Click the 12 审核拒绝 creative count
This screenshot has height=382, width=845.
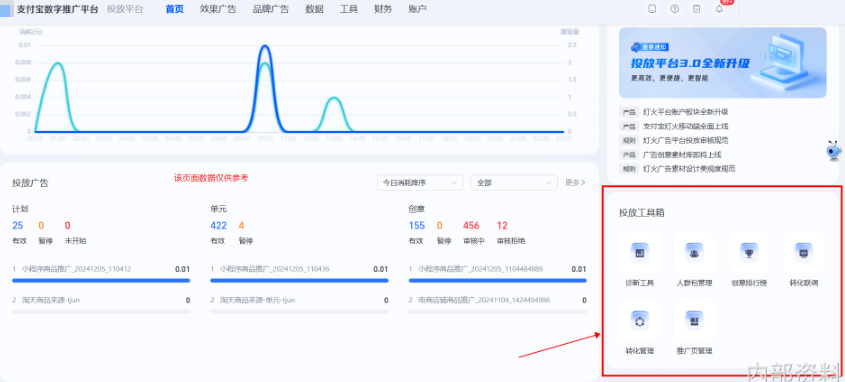click(502, 226)
